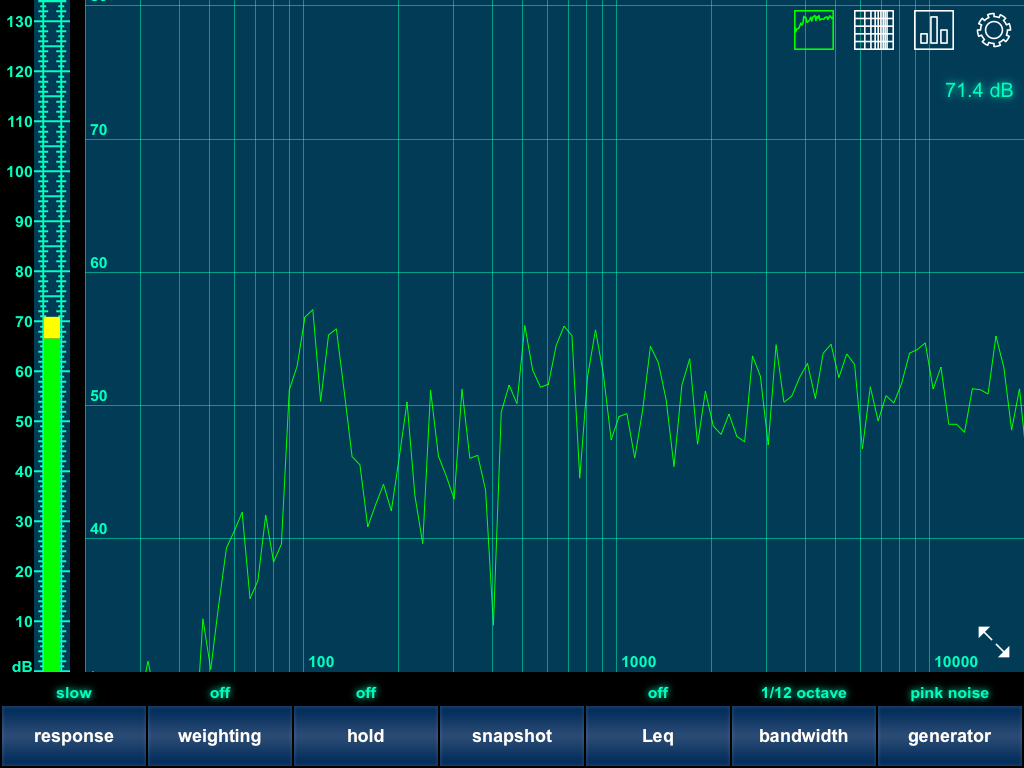Image resolution: width=1024 pixels, height=768 pixels.
Task: Switch to the bar graph view icon
Action: [x=933, y=30]
